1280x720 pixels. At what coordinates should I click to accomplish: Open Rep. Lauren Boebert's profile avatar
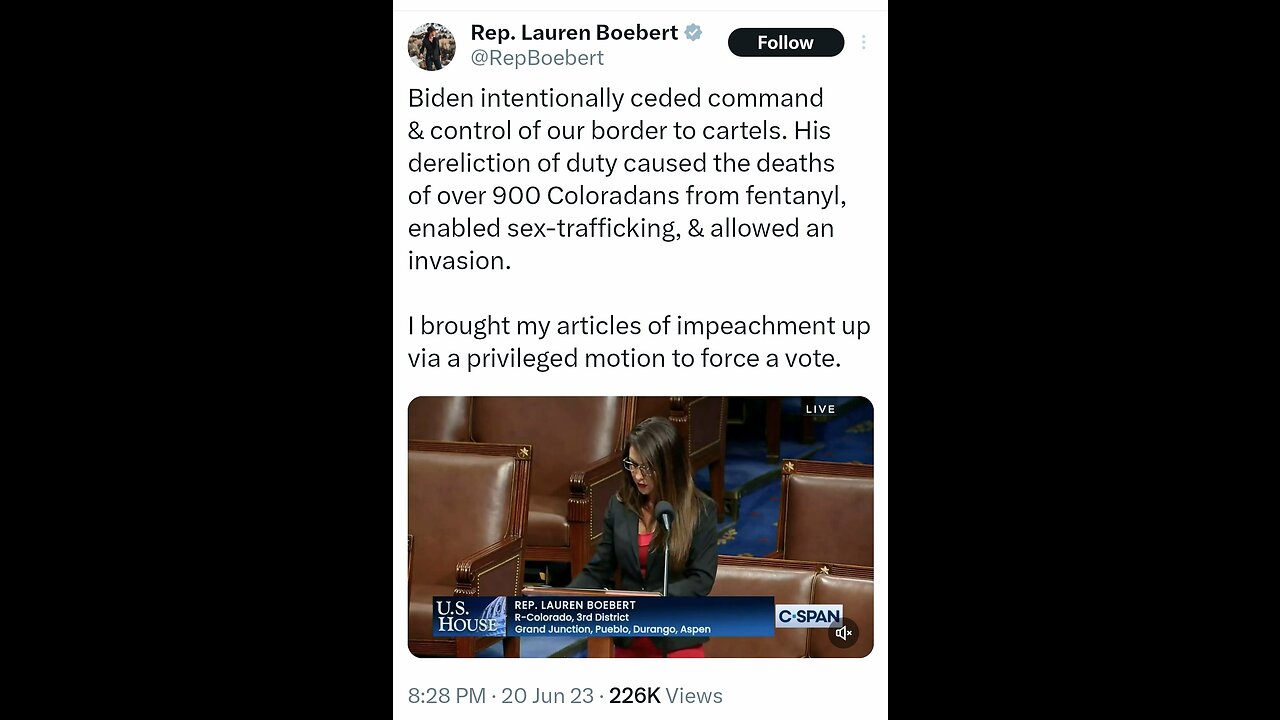tap(432, 46)
